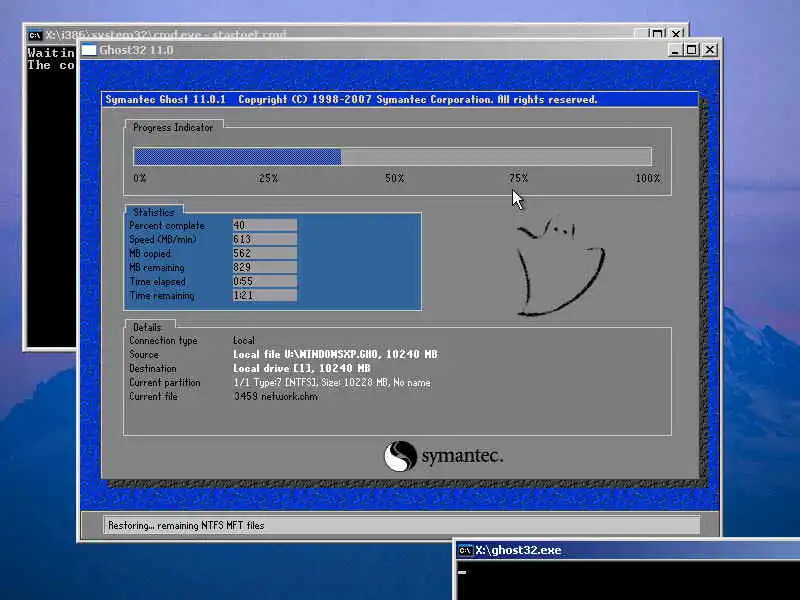The height and width of the screenshot is (600, 800).
Task: Maximize the Ghost32 11.0 window
Action: pos(692,50)
